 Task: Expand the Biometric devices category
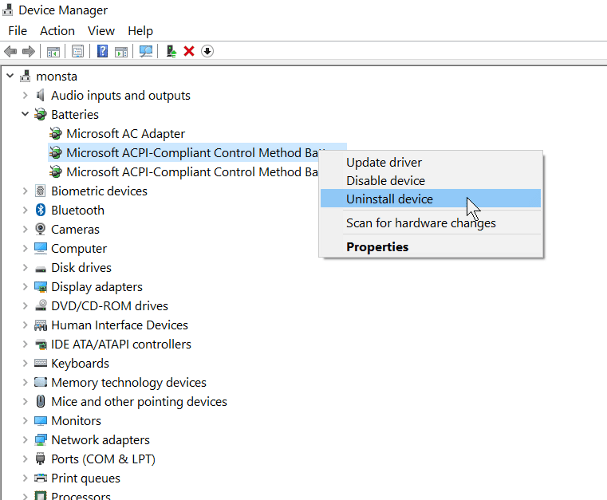(25, 191)
